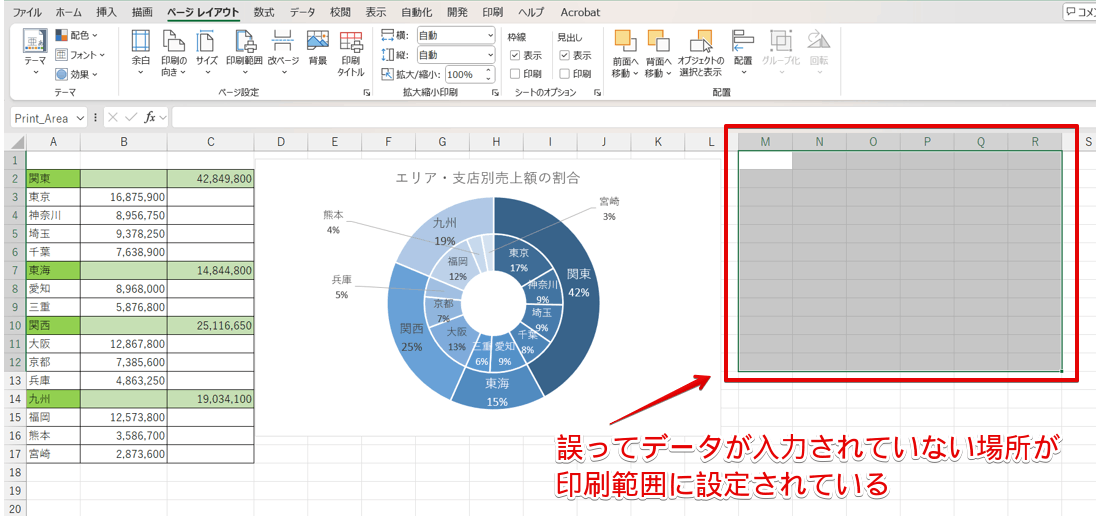Open the 効果 theme effects menu
Screen dimensions: 1096x528
click(x=77, y=73)
